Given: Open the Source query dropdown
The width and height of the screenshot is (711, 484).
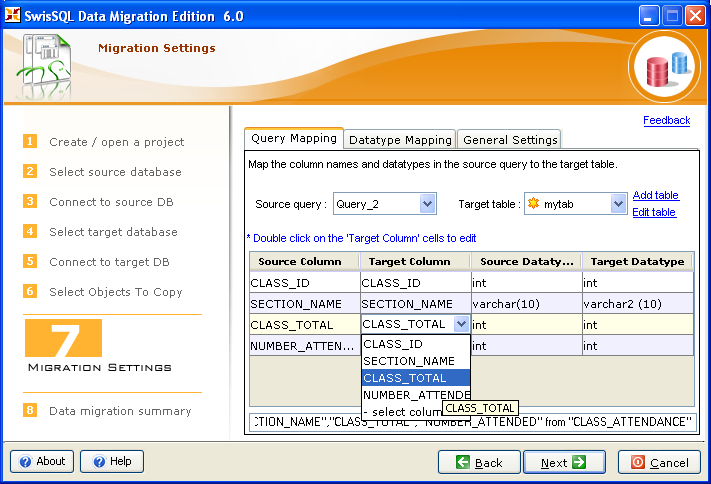Looking at the screenshot, I should [427, 204].
